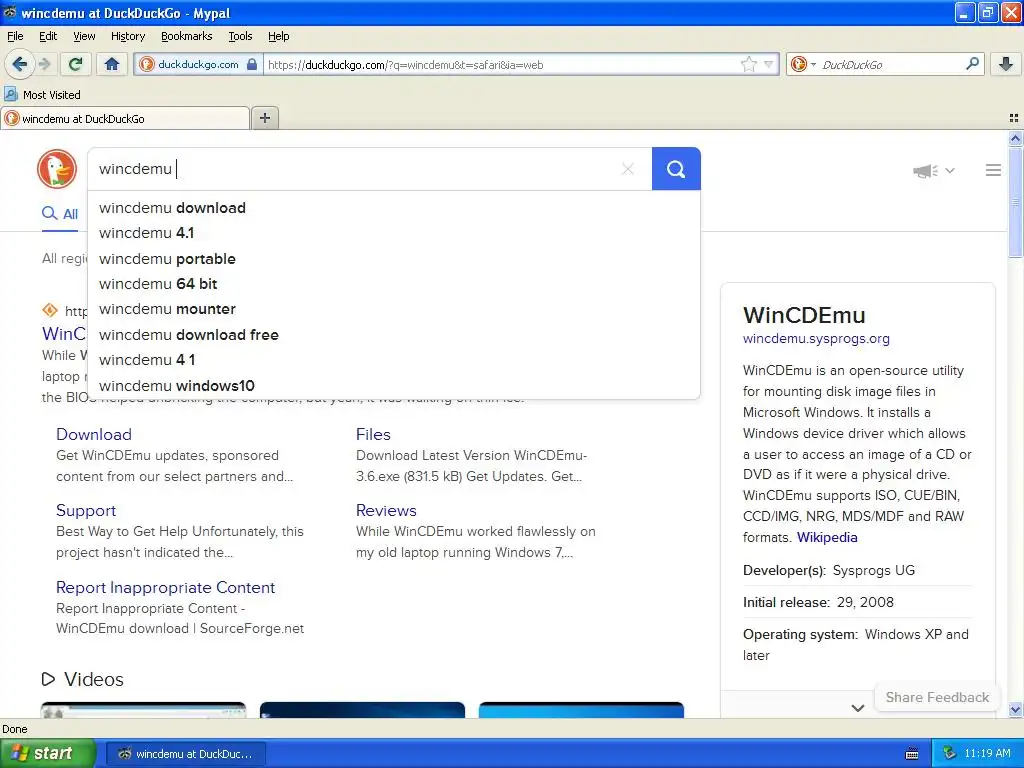Click the vertical scrollbar thumb
The image size is (1024, 768).
click(x=1015, y=202)
